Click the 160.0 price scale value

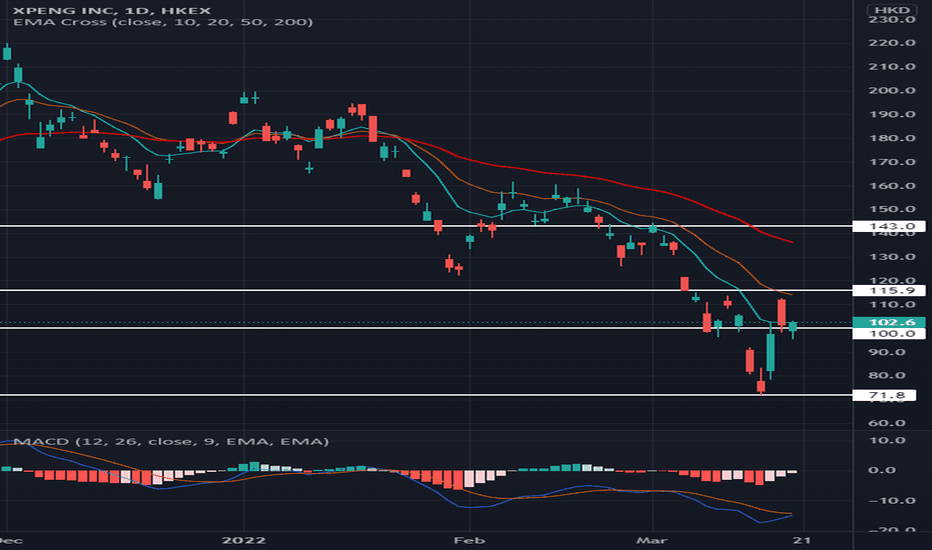click(x=892, y=186)
